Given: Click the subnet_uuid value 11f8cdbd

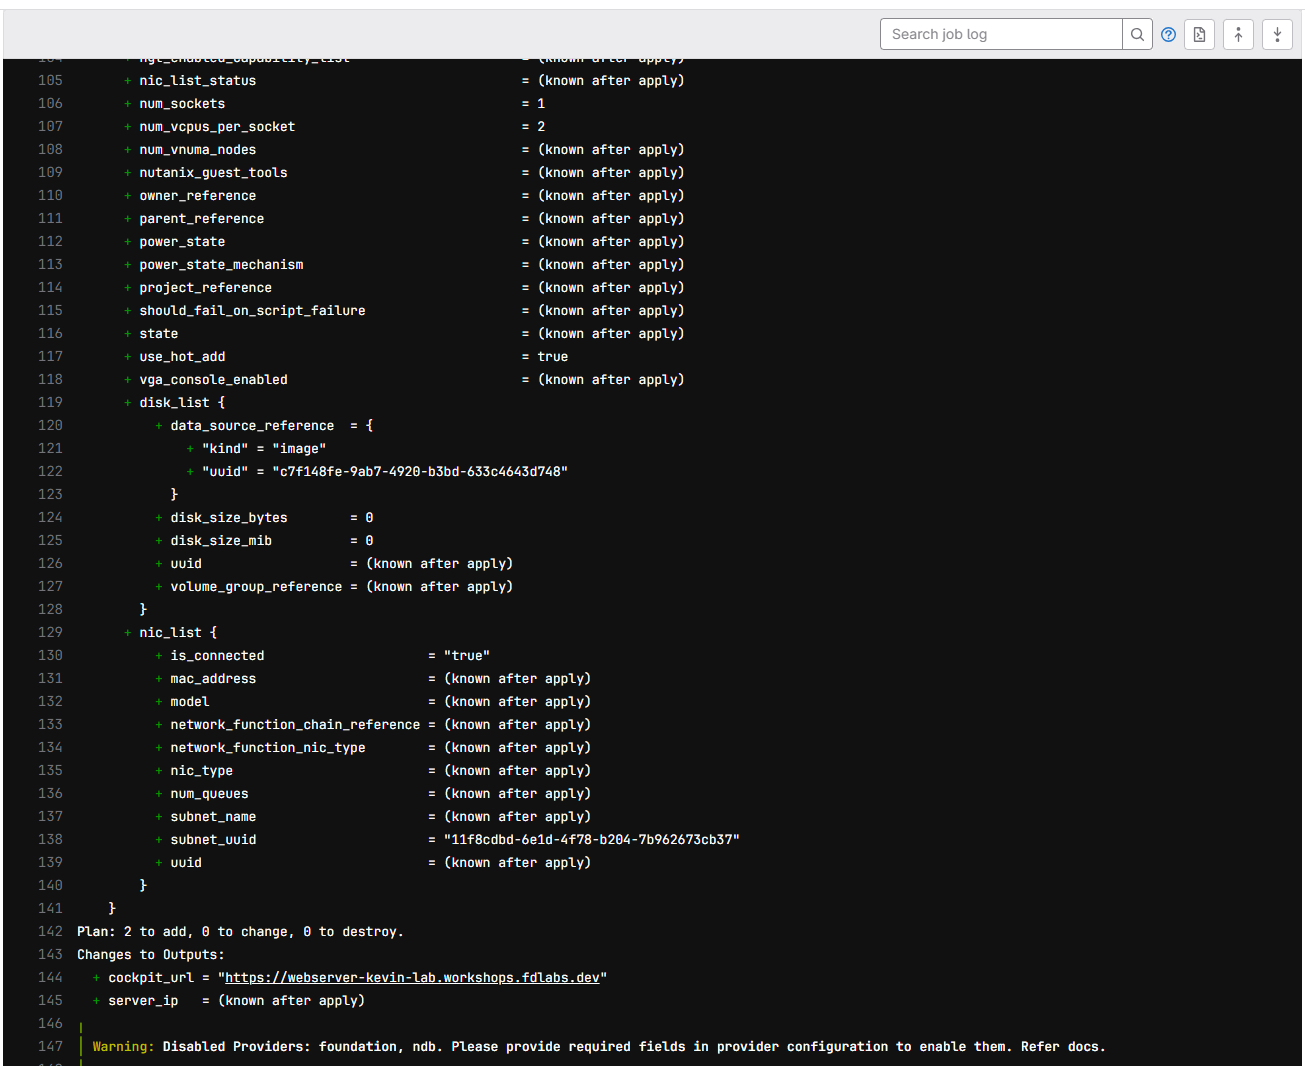Looking at the screenshot, I should 592,840.
